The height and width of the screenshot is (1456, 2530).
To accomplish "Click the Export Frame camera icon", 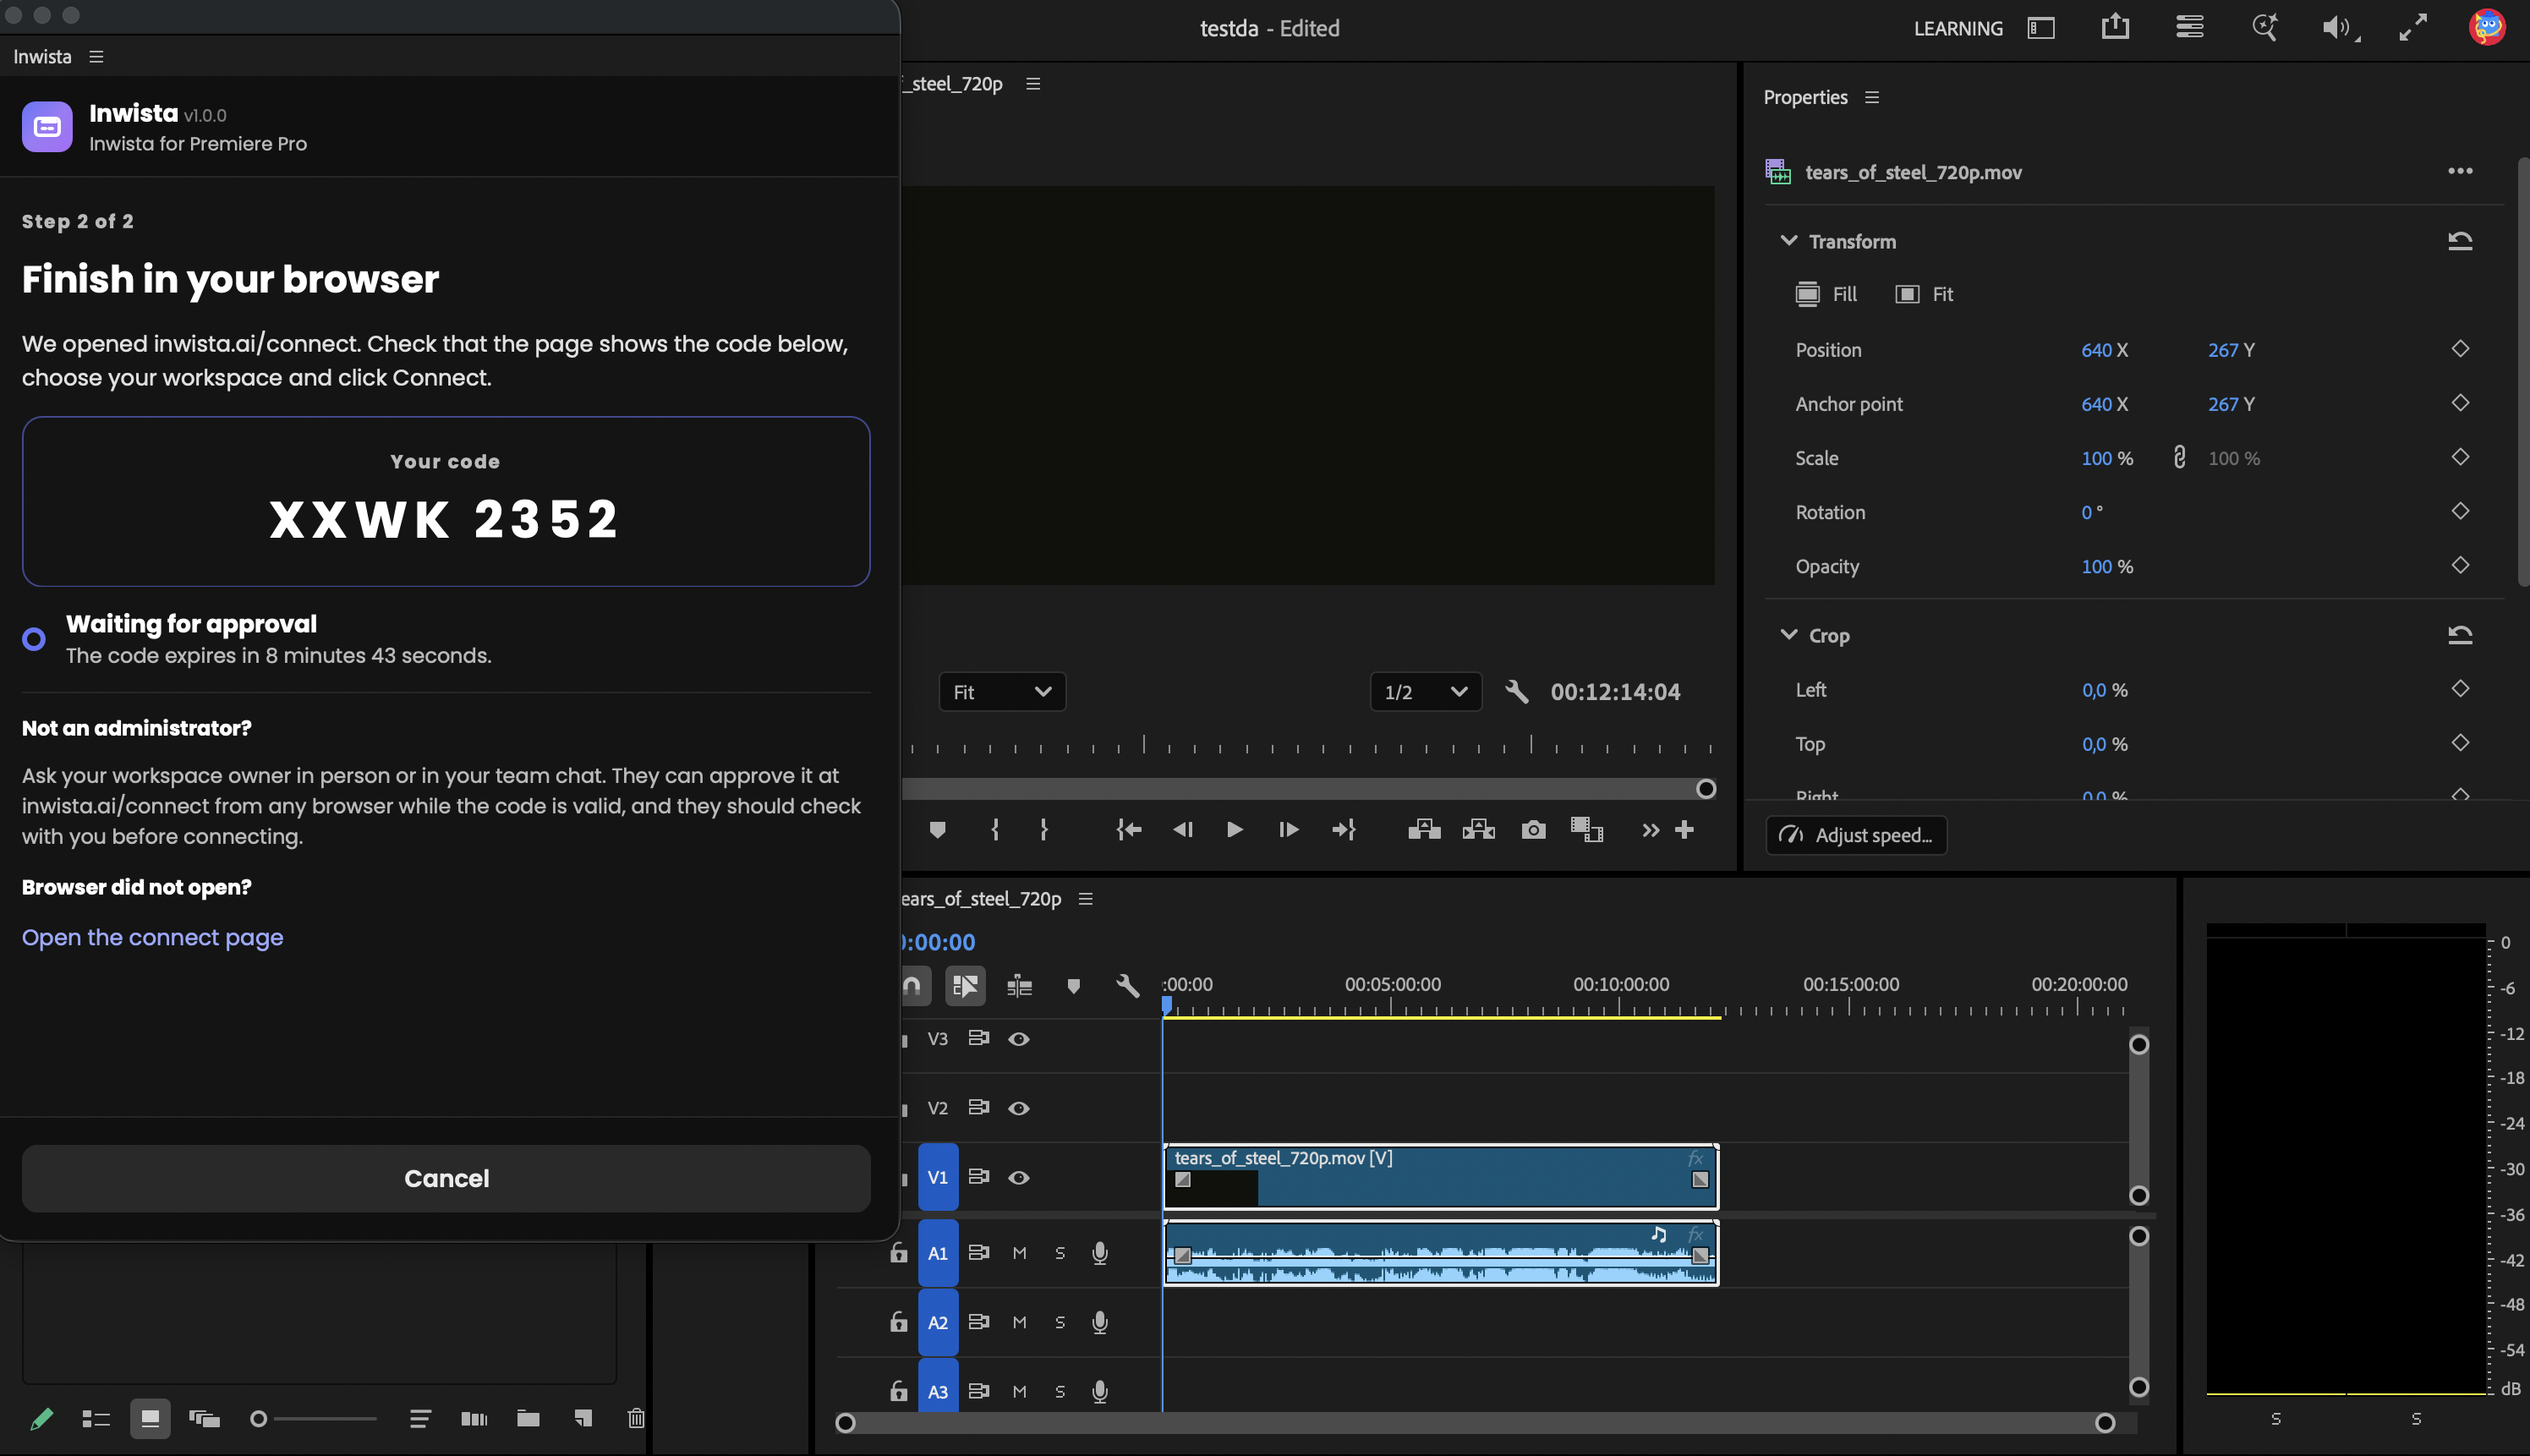I will pyautogui.click(x=1533, y=830).
